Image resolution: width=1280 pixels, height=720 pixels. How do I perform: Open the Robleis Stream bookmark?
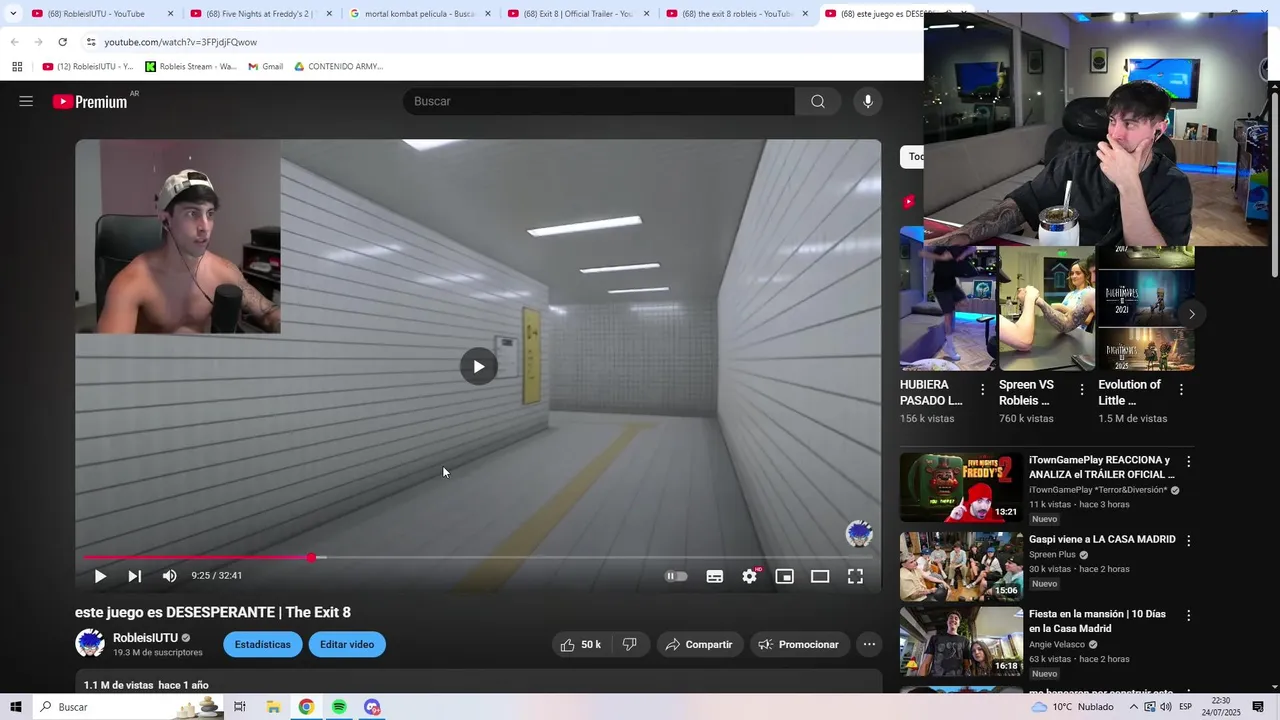coord(191,67)
